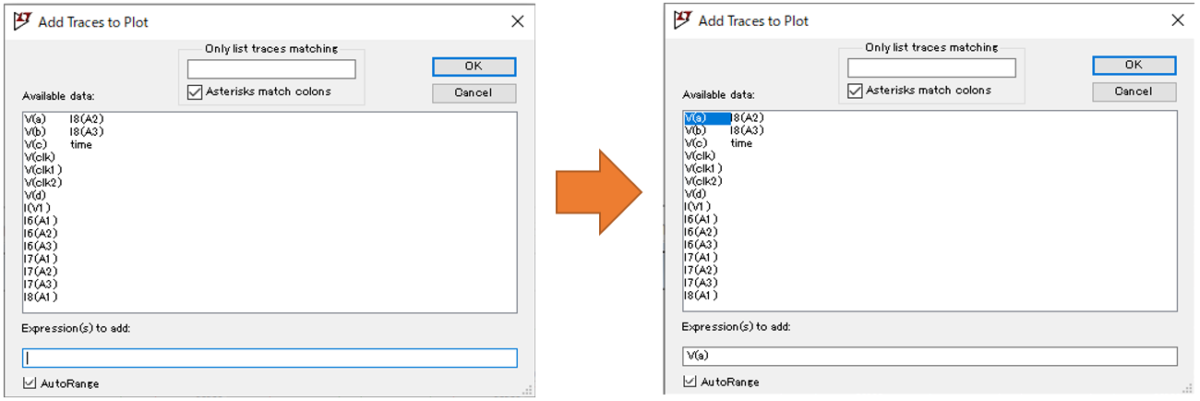Screen dimensions: 1200x401
Task: Focus the left trace filter text field
Action: [x=271, y=70]
